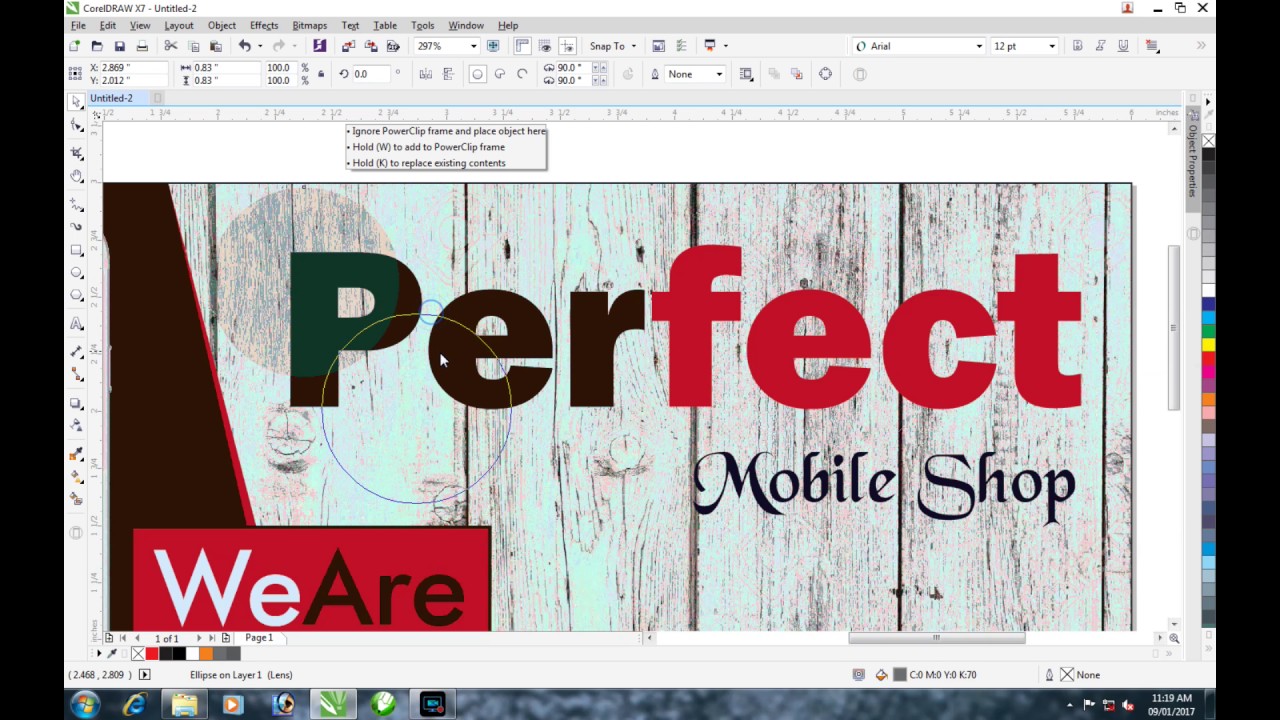Image resolution: width=1280 pixels, height=720 pixels.
Task: Click the Save icon
Action: [120, 46]
